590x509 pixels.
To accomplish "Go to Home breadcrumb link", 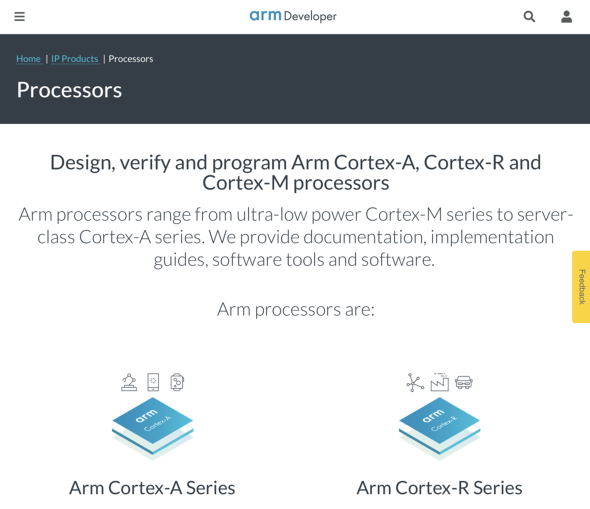I will (29, 59).
